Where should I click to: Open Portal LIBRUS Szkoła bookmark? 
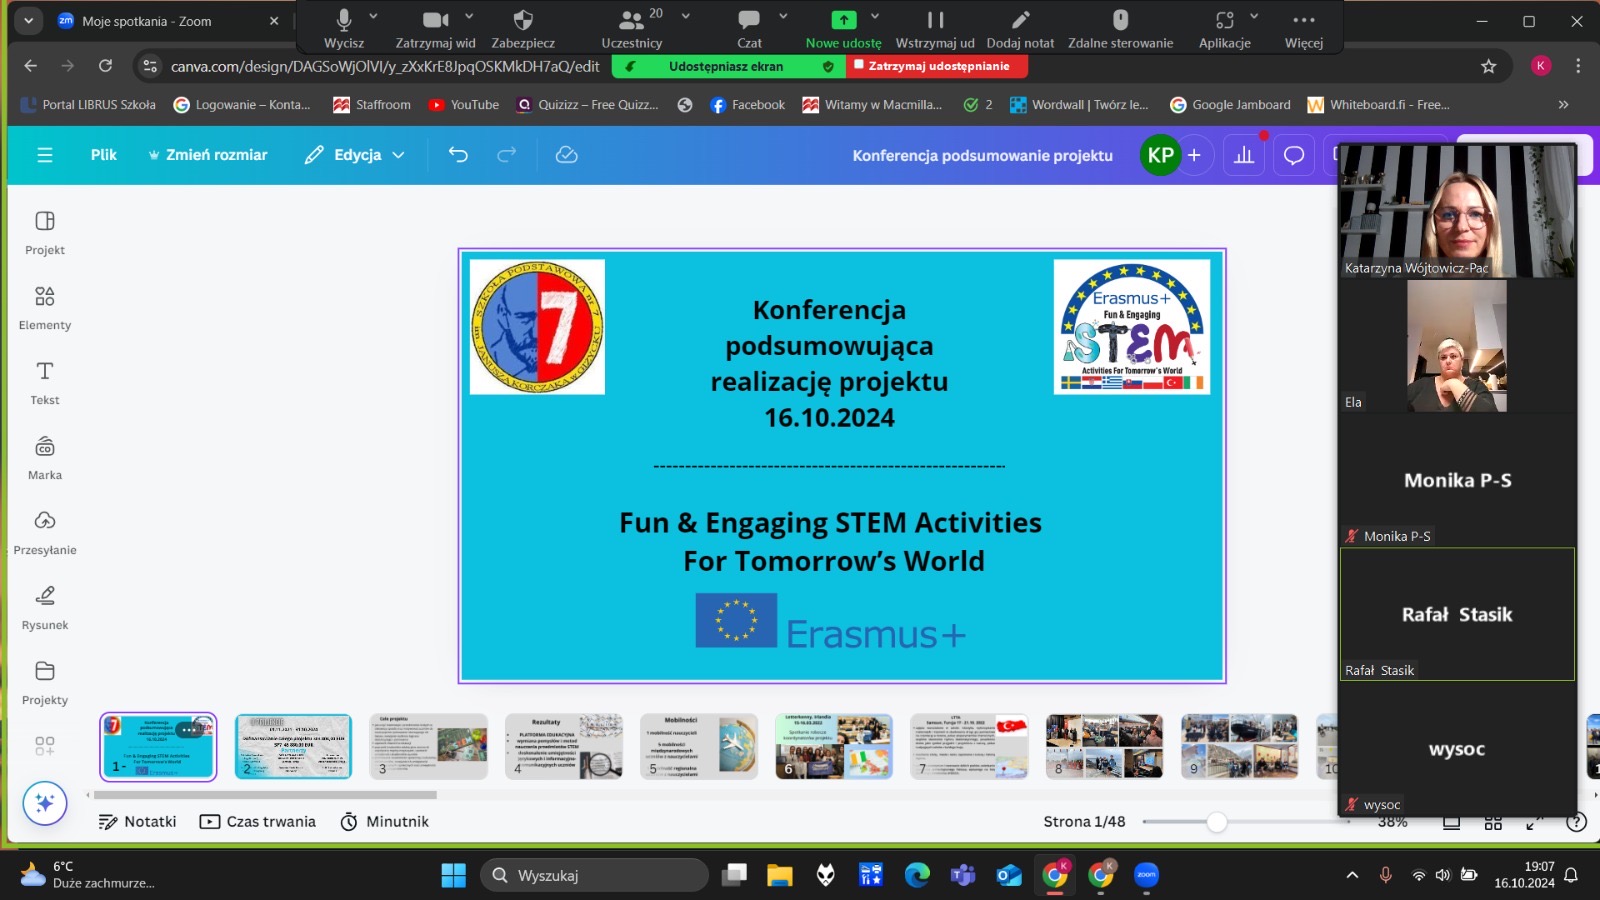pyautogui.click(x=88, y=104)
